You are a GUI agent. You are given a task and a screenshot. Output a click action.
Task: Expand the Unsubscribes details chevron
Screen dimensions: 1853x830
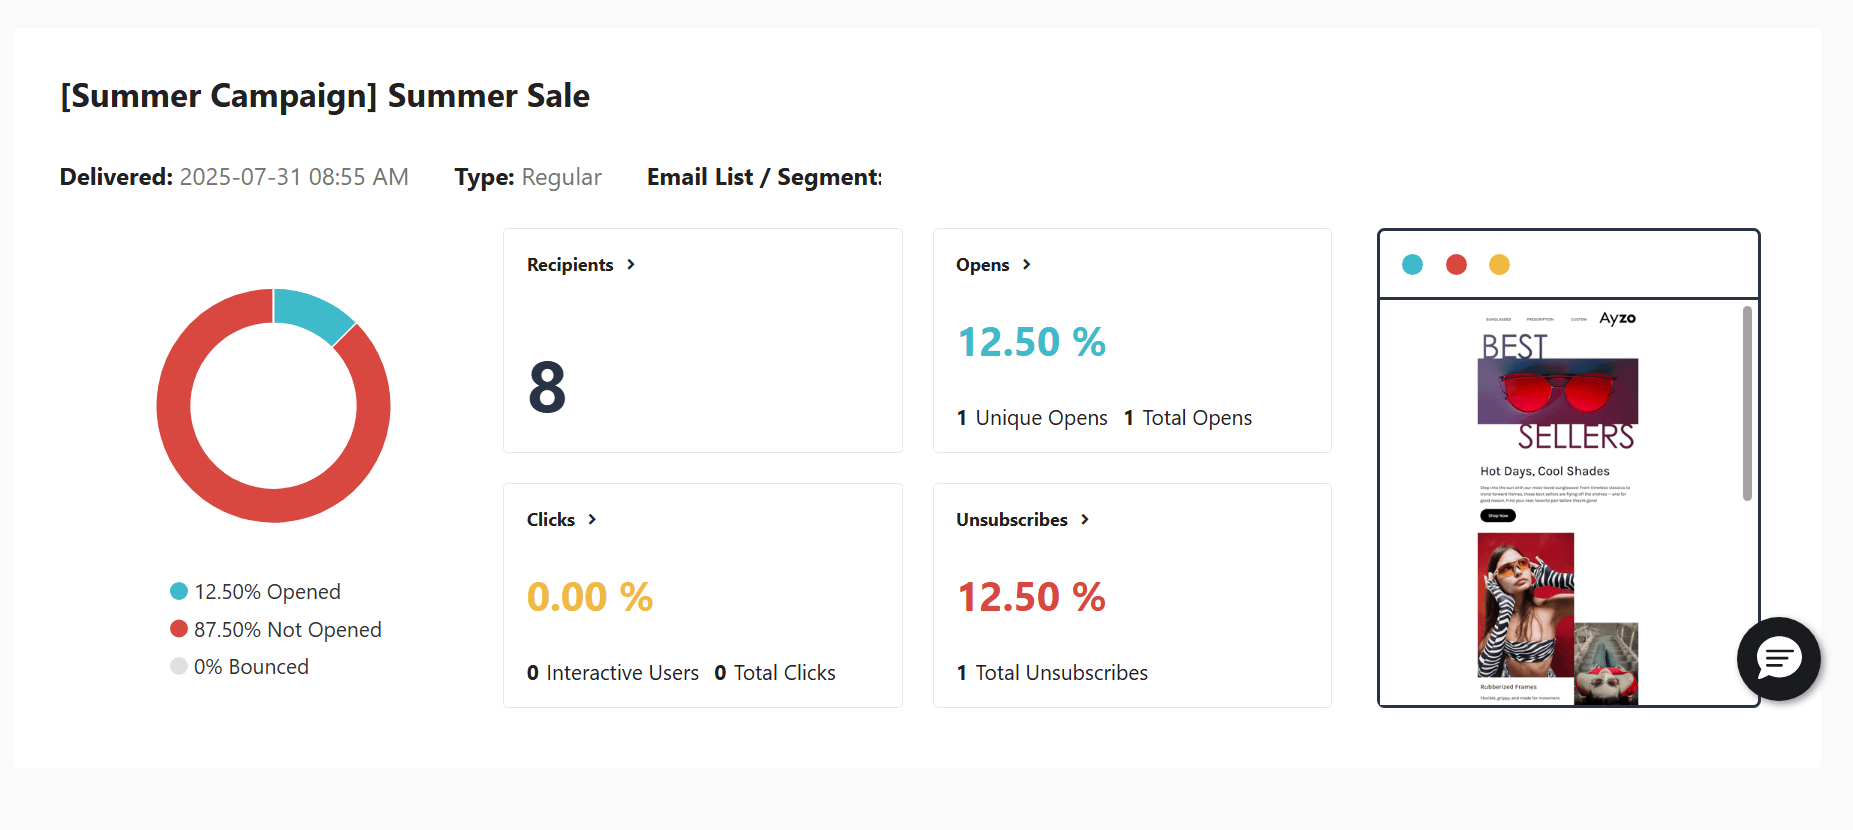click(1085, 519)
